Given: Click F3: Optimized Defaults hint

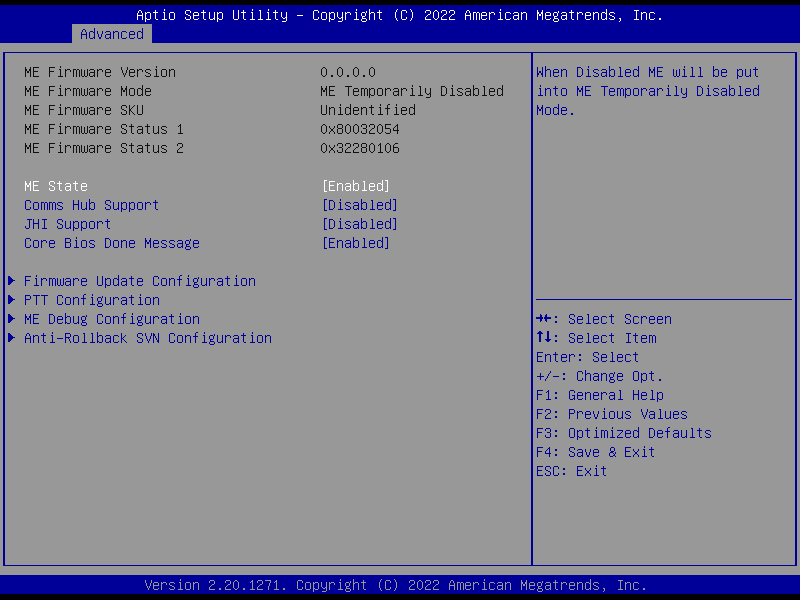Looking at the screenshot, I should pos(624,433).
